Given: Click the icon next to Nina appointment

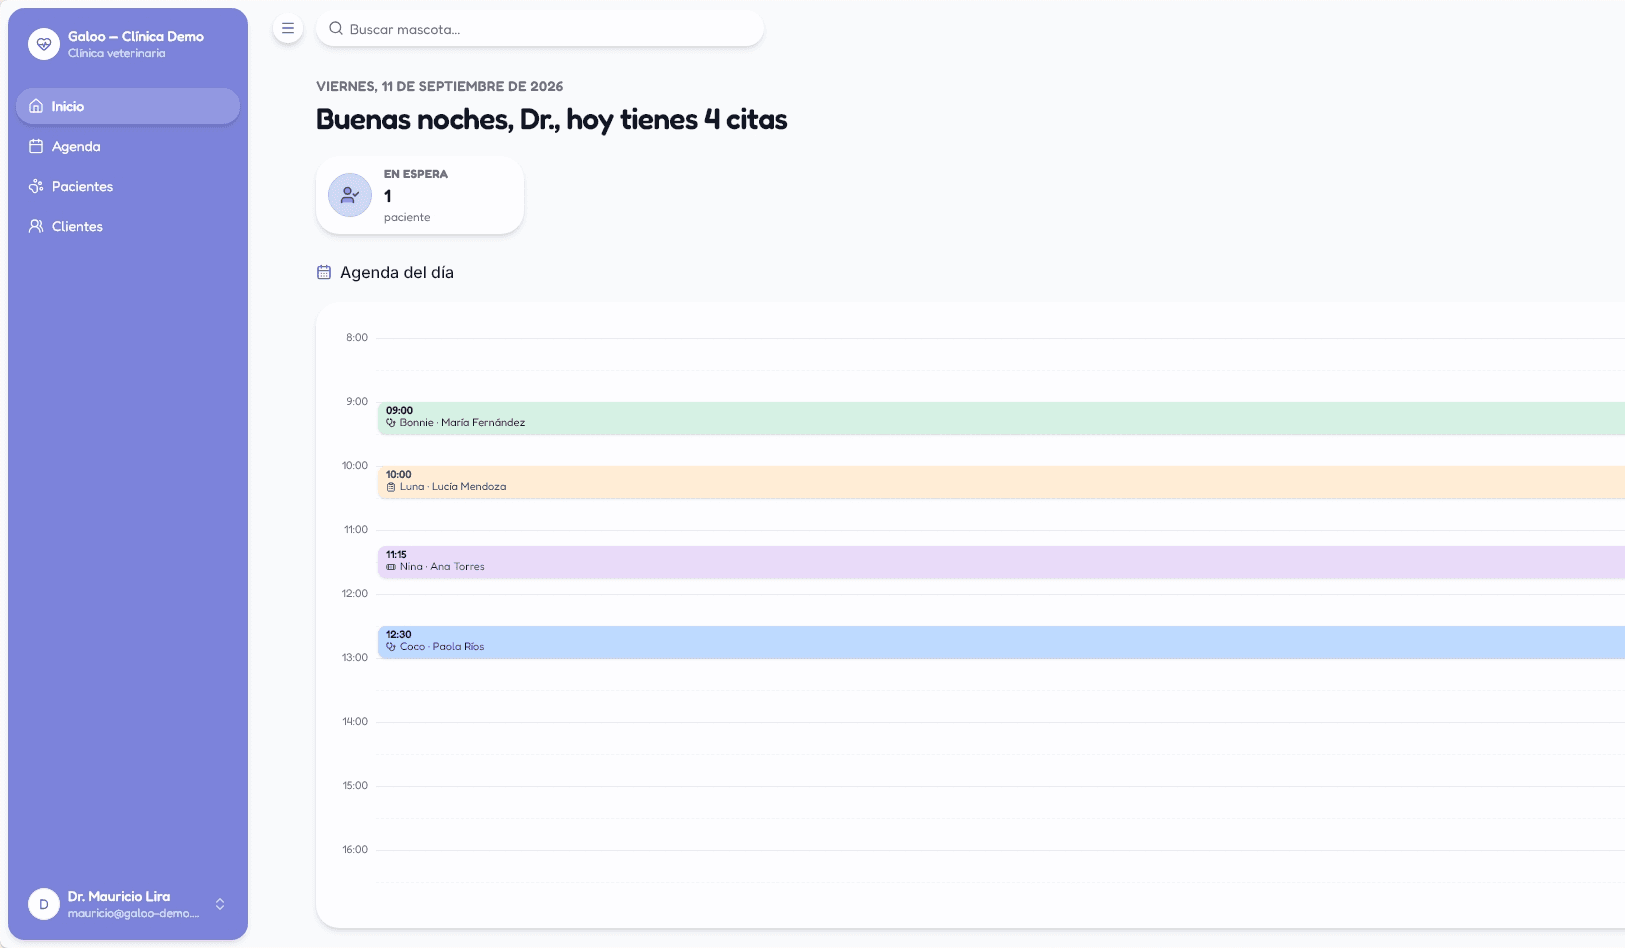Looking at the screenshot, I should click(391, 567).
